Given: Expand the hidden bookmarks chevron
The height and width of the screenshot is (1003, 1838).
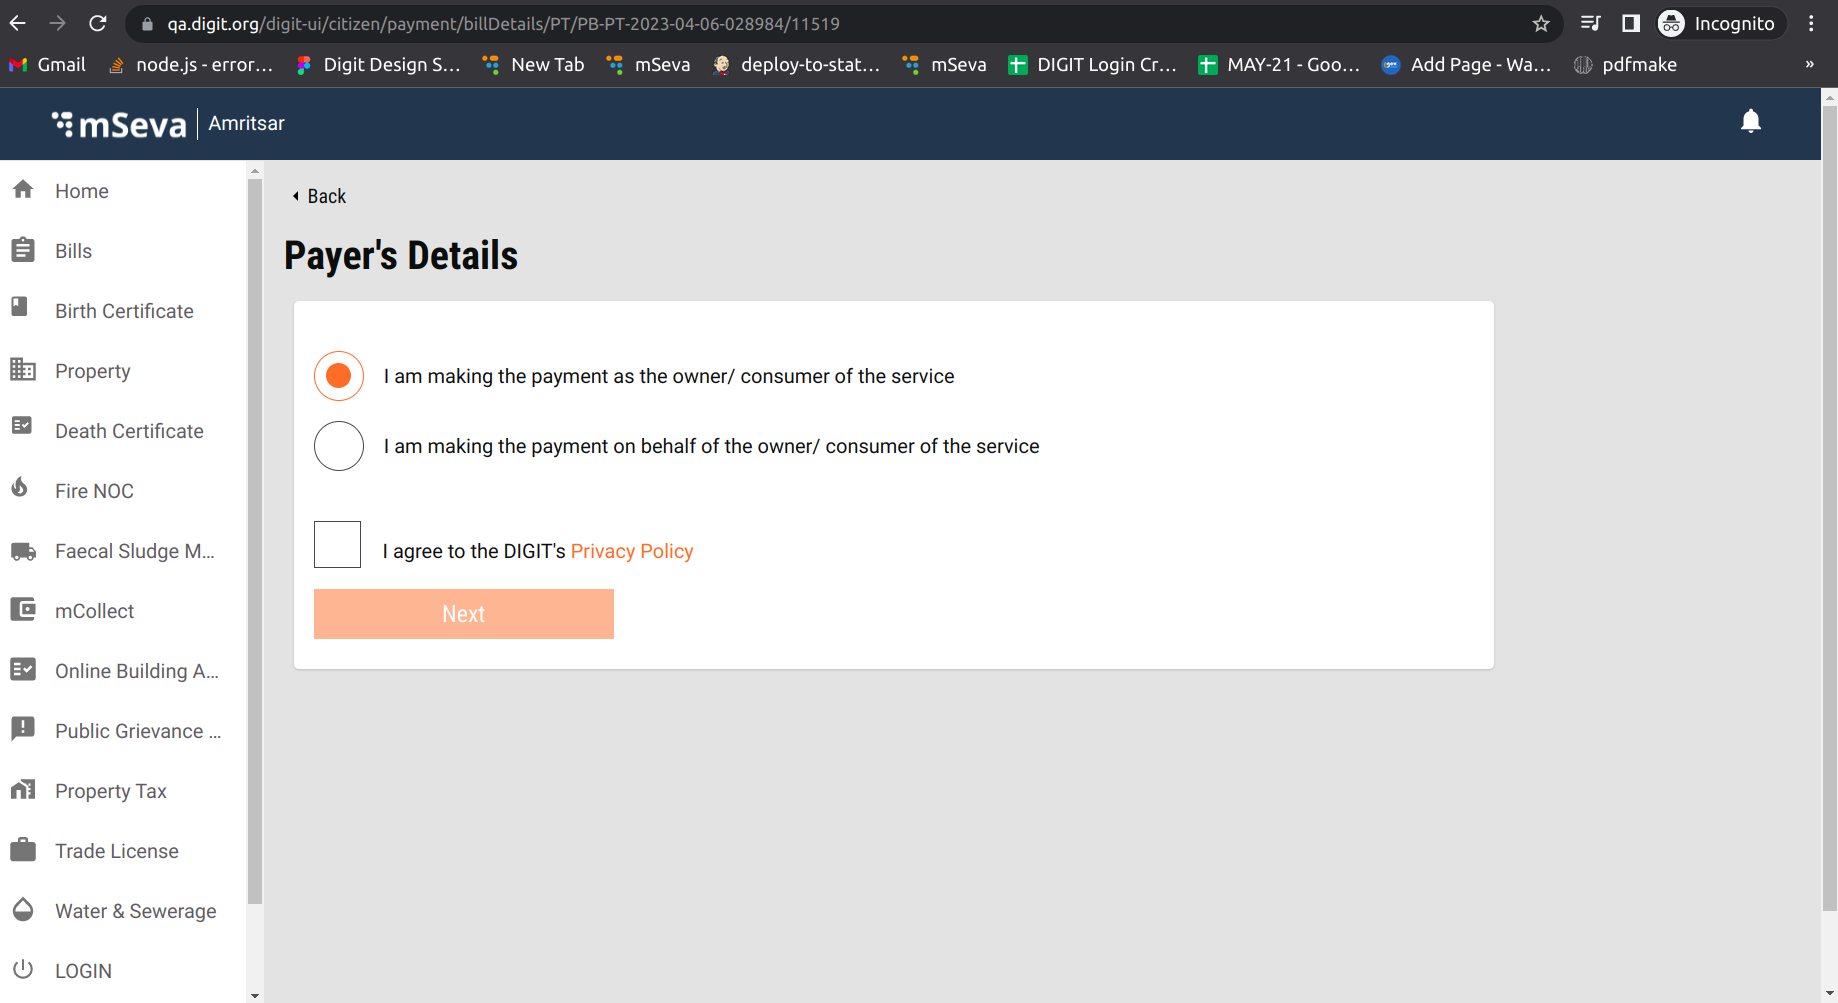Looking at the screenshot, I should pos(1809,65).
